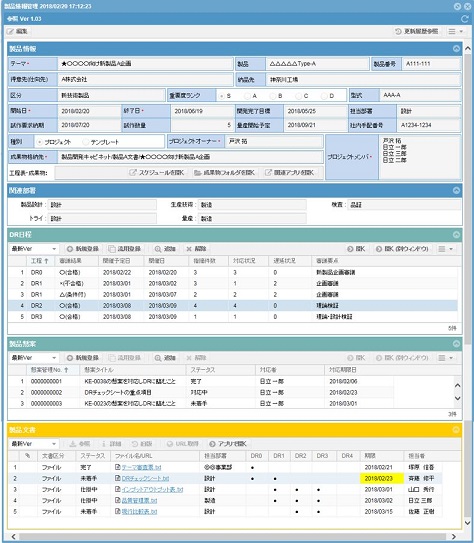This screenshot has width=474, height=543.
Task: Open the list menu icon in DR日程 toolbar
Action: tap(446, 249)
